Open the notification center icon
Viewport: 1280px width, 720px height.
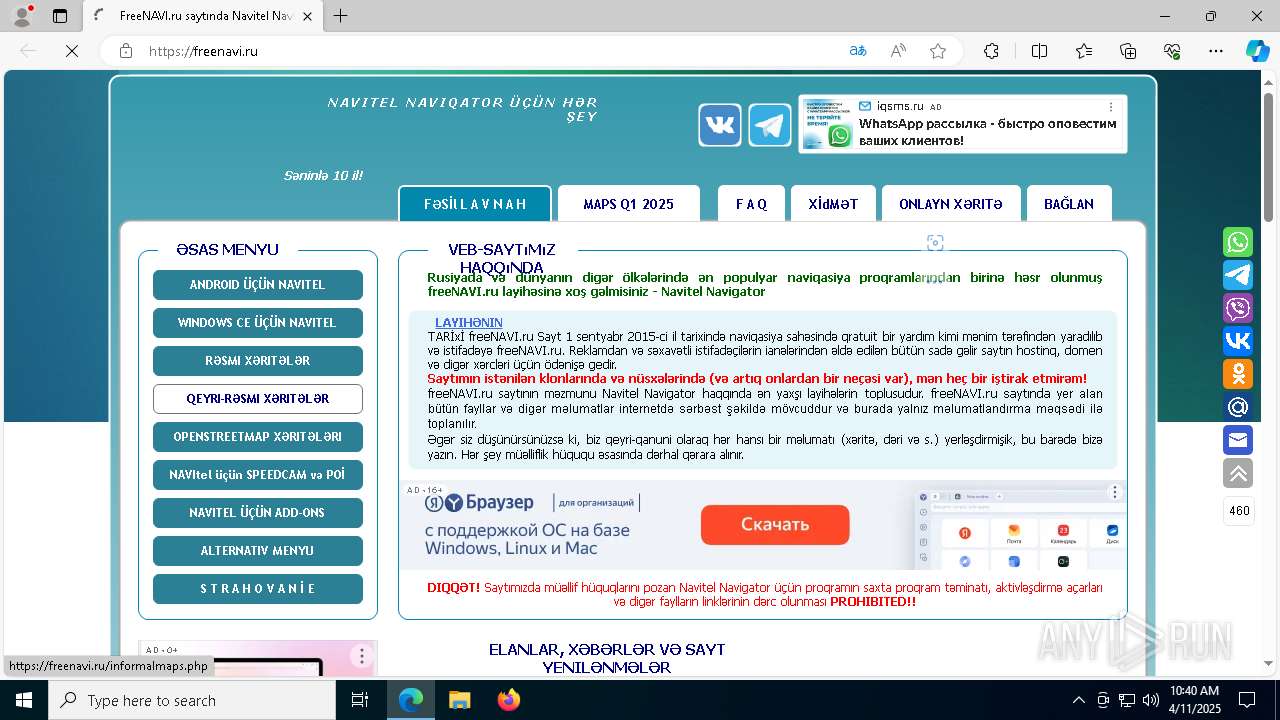pyautogui.click(x=1247, y=700)
